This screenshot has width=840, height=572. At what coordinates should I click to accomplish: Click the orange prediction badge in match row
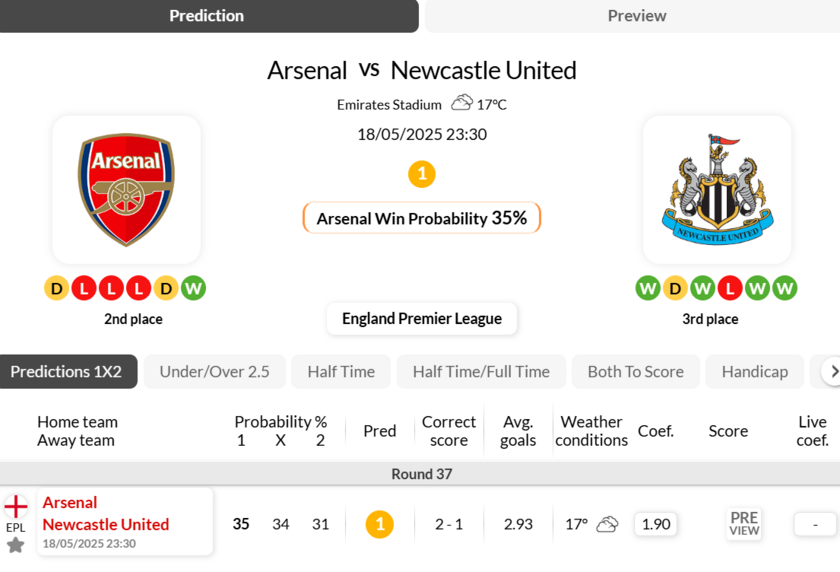pyautogui.click(x=379, y=524)
